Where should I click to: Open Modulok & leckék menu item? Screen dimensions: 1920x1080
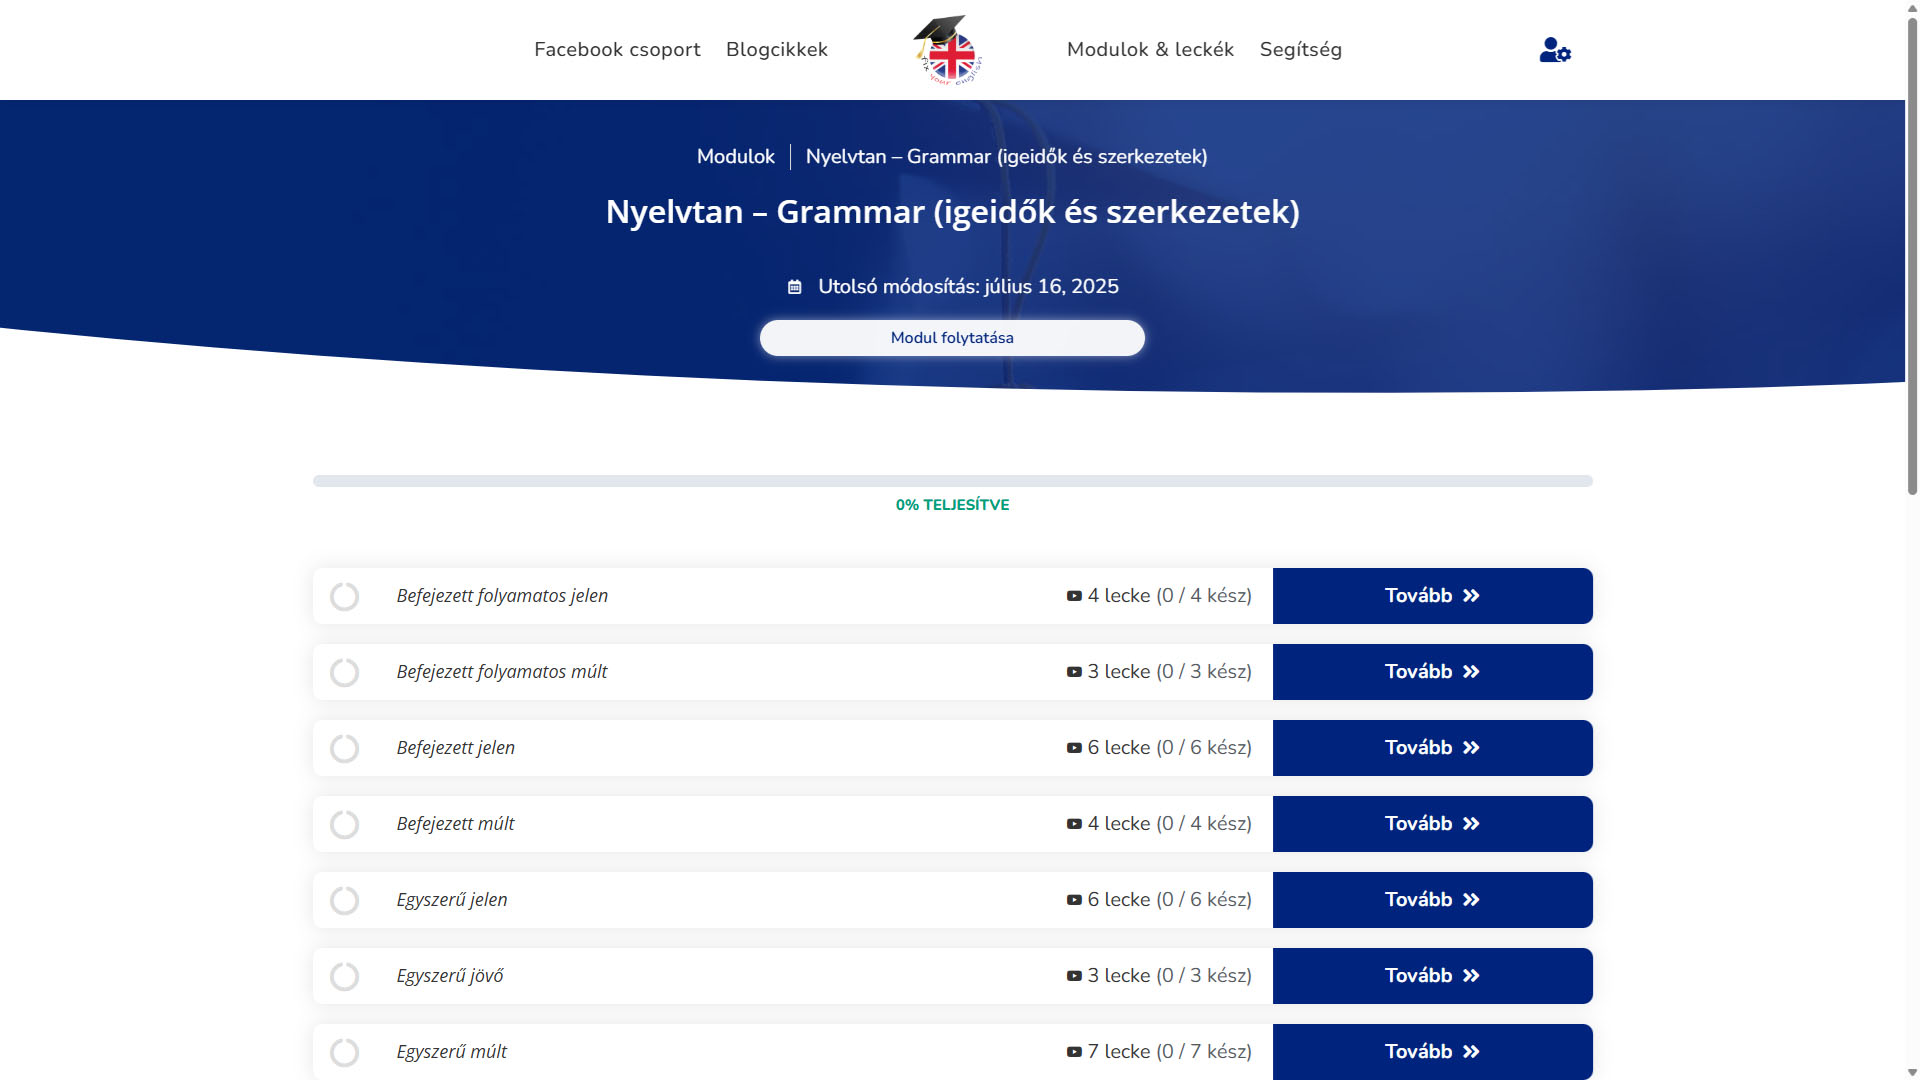[x=1150, y=50]
